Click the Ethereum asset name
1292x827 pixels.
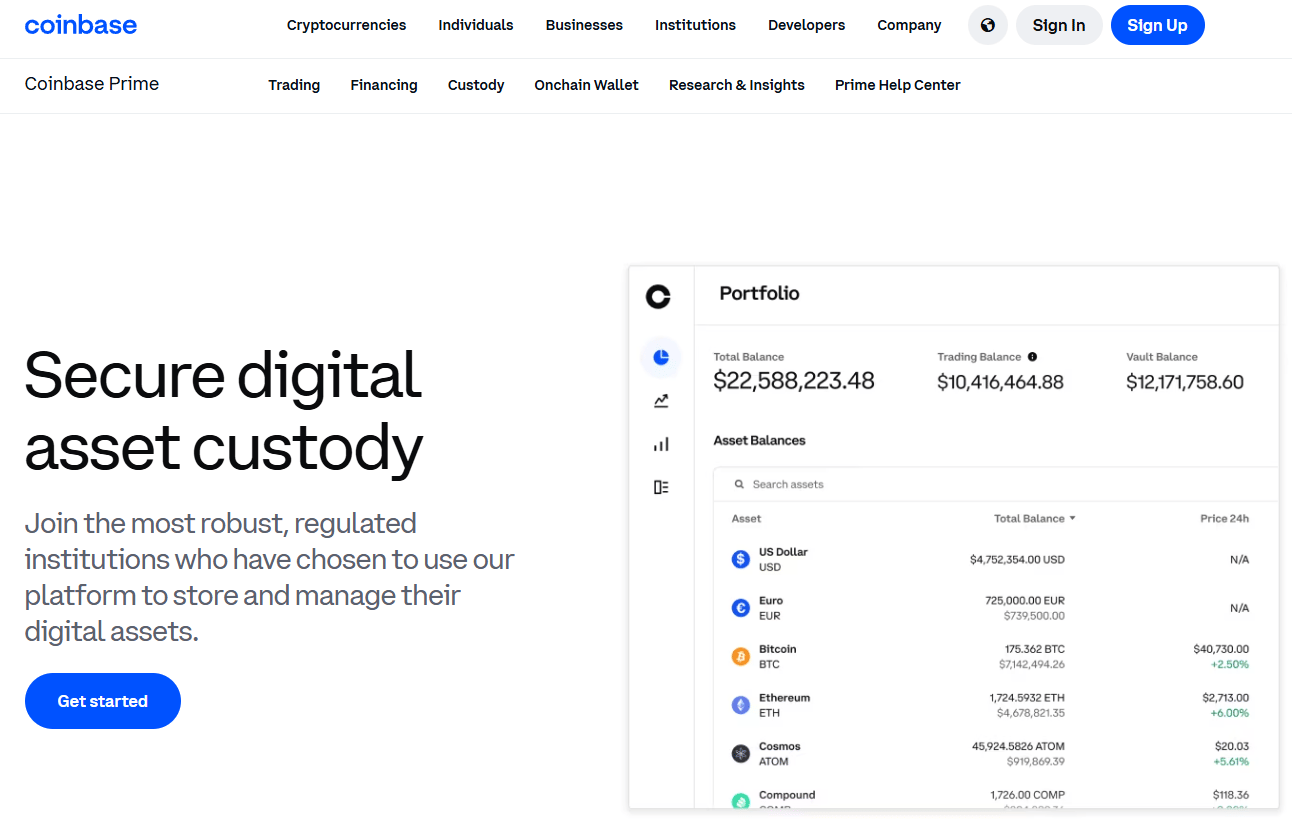pyautogui.click(x=785, y=698)
